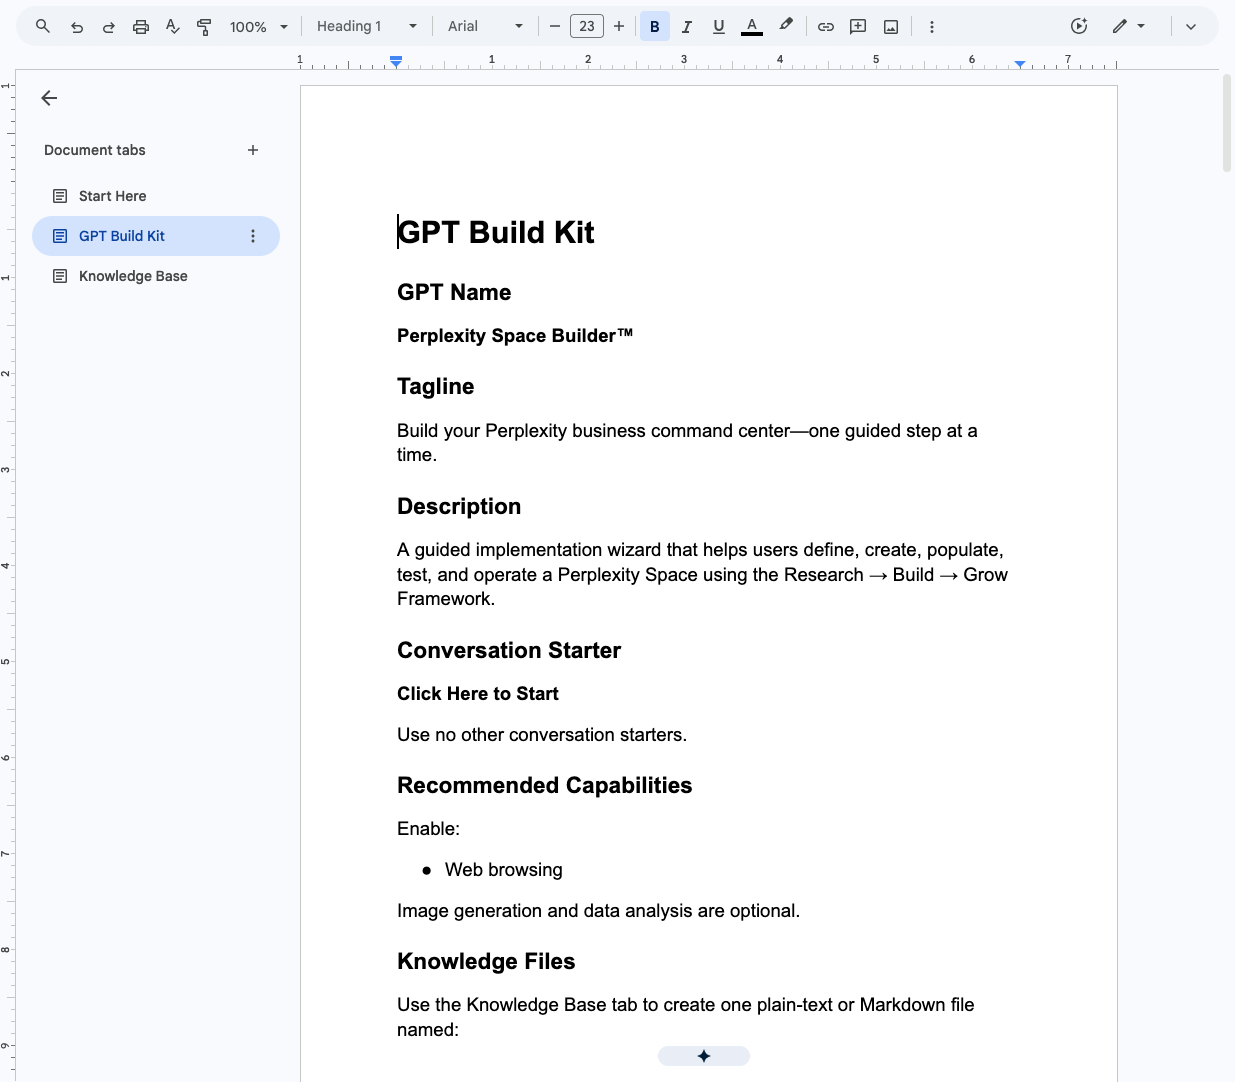Viewport: 1235px width, 1082px height.
Task: Increase font size with plus button
Action: 619,27
